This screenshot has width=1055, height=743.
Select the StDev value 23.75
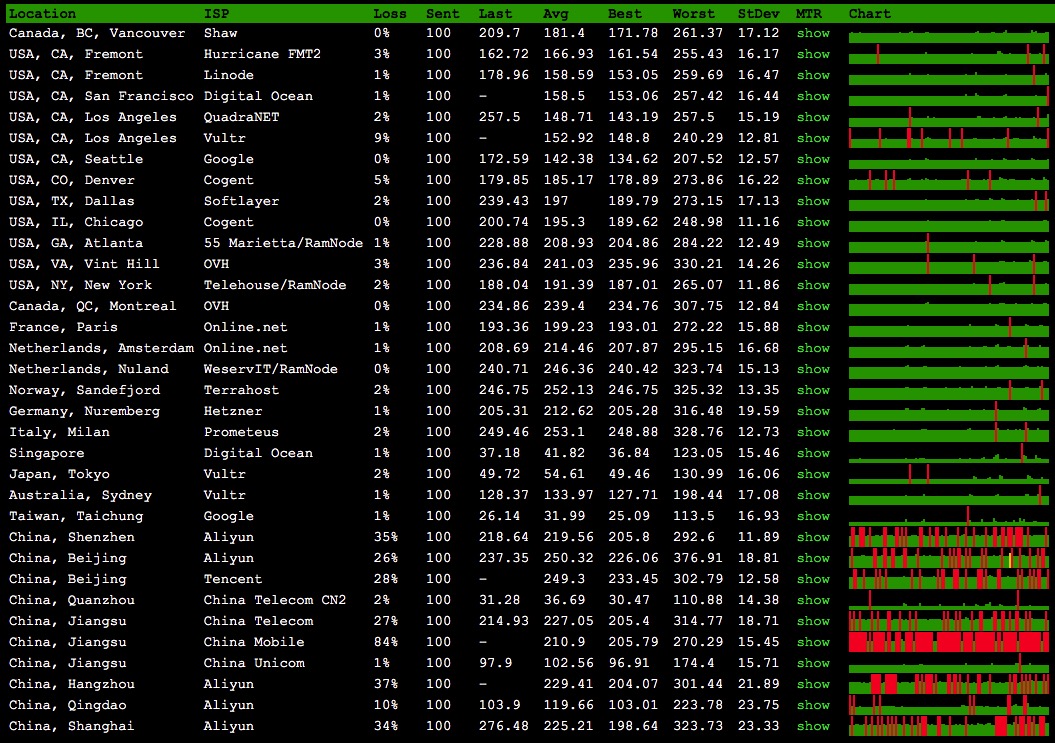click(x=758, y=705)
